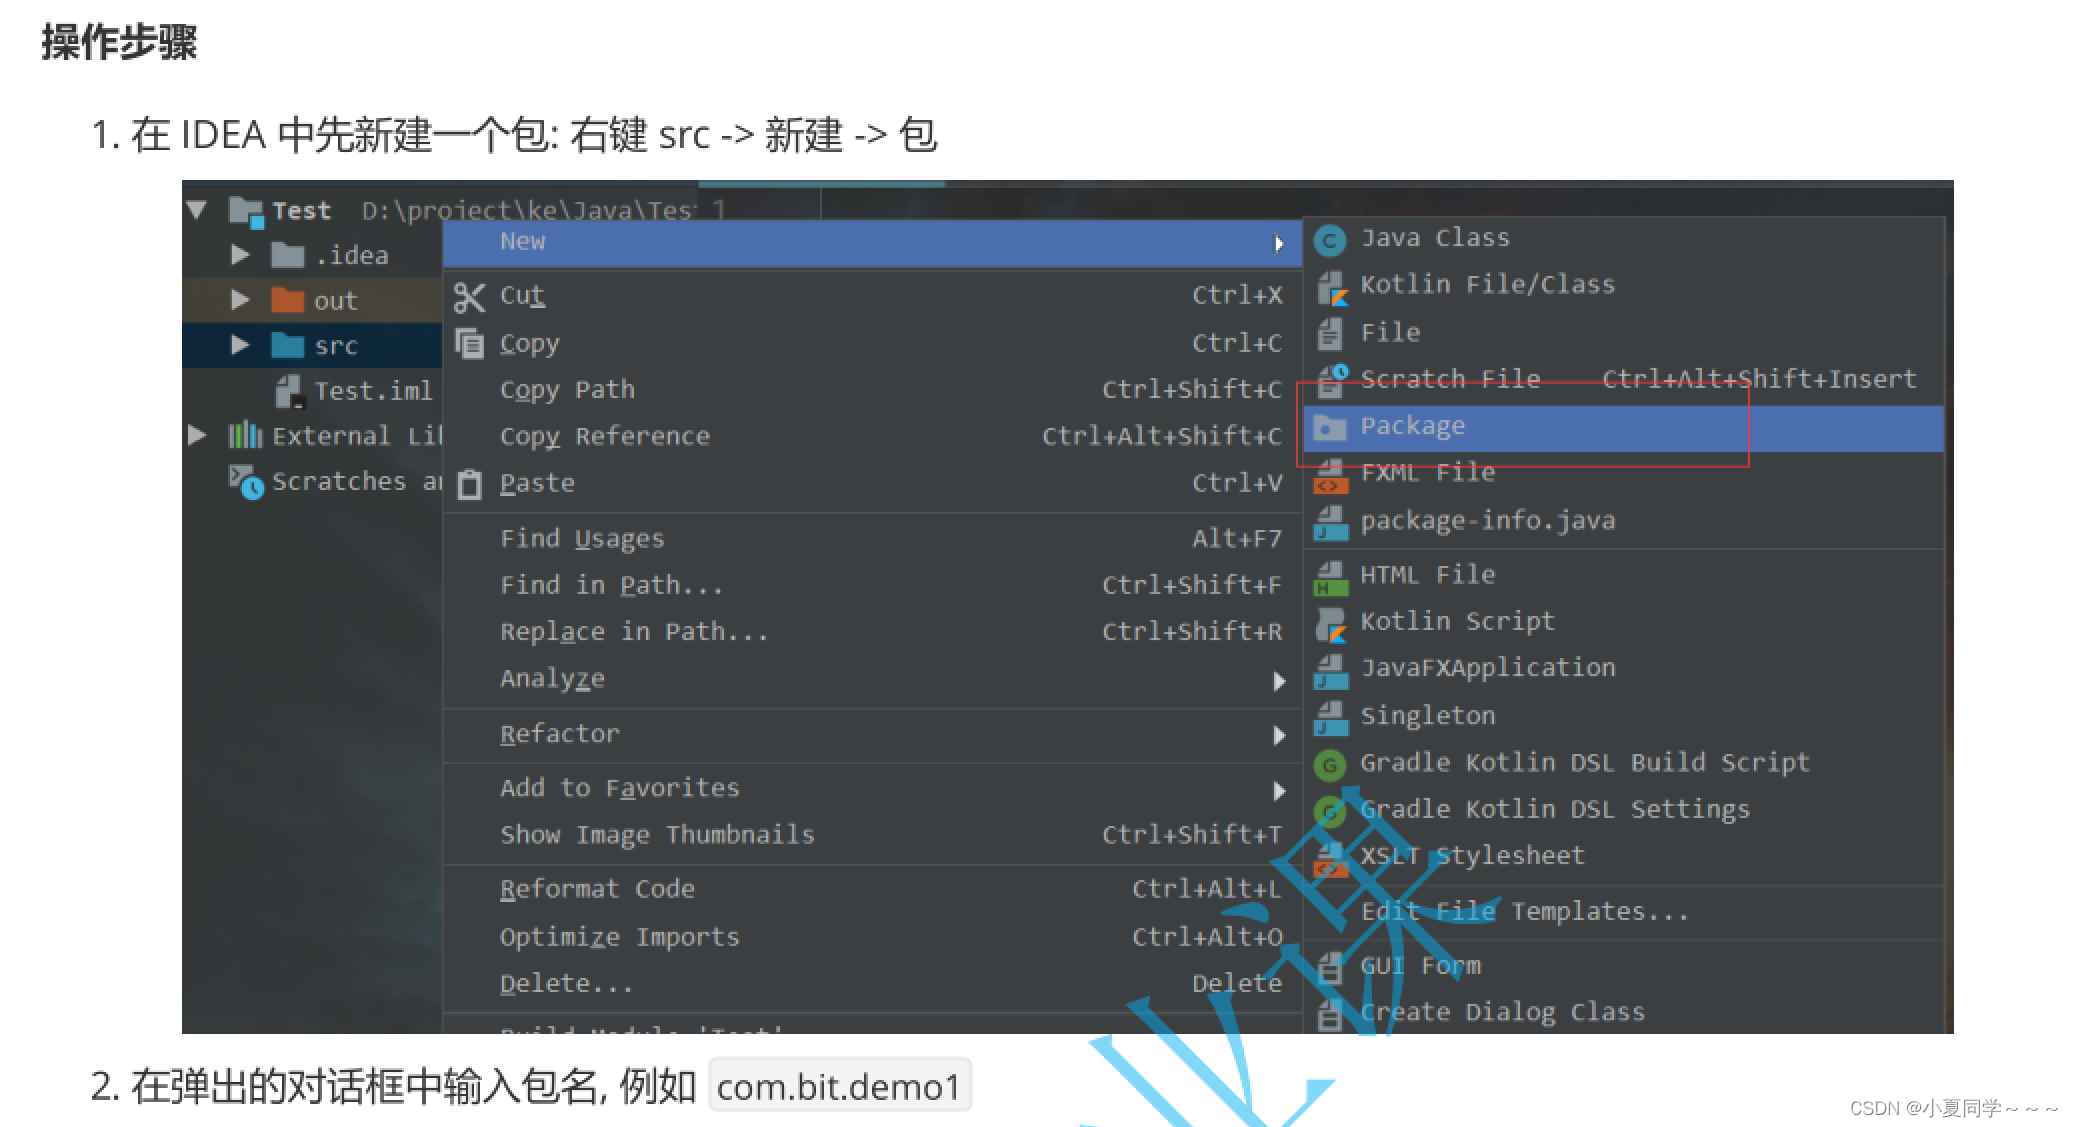Open the Refactor submenu arrow

1279,736
